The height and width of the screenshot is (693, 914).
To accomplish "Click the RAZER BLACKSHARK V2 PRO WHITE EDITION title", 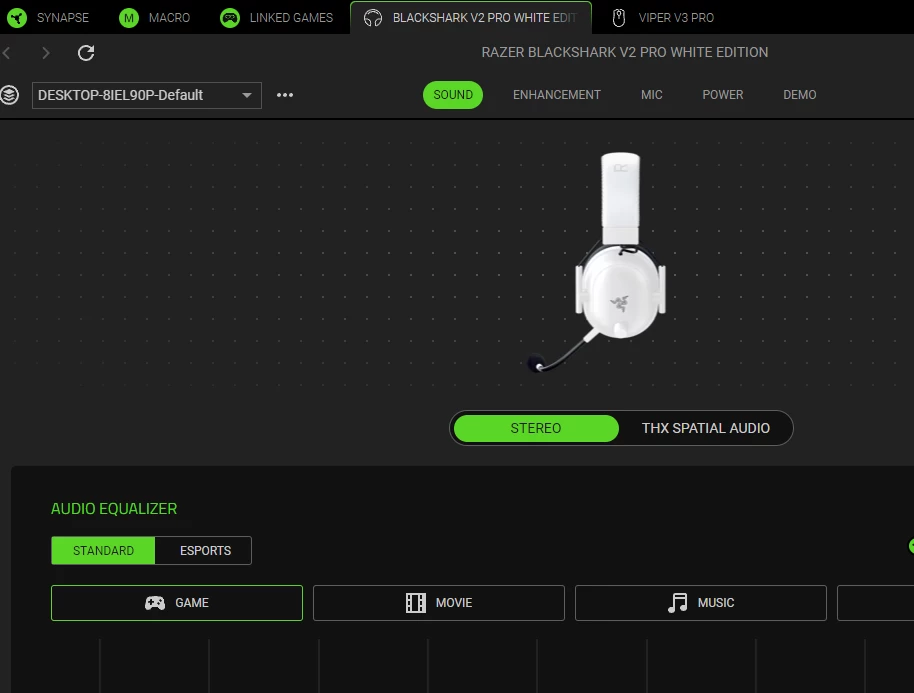I will tap(624, 52).
